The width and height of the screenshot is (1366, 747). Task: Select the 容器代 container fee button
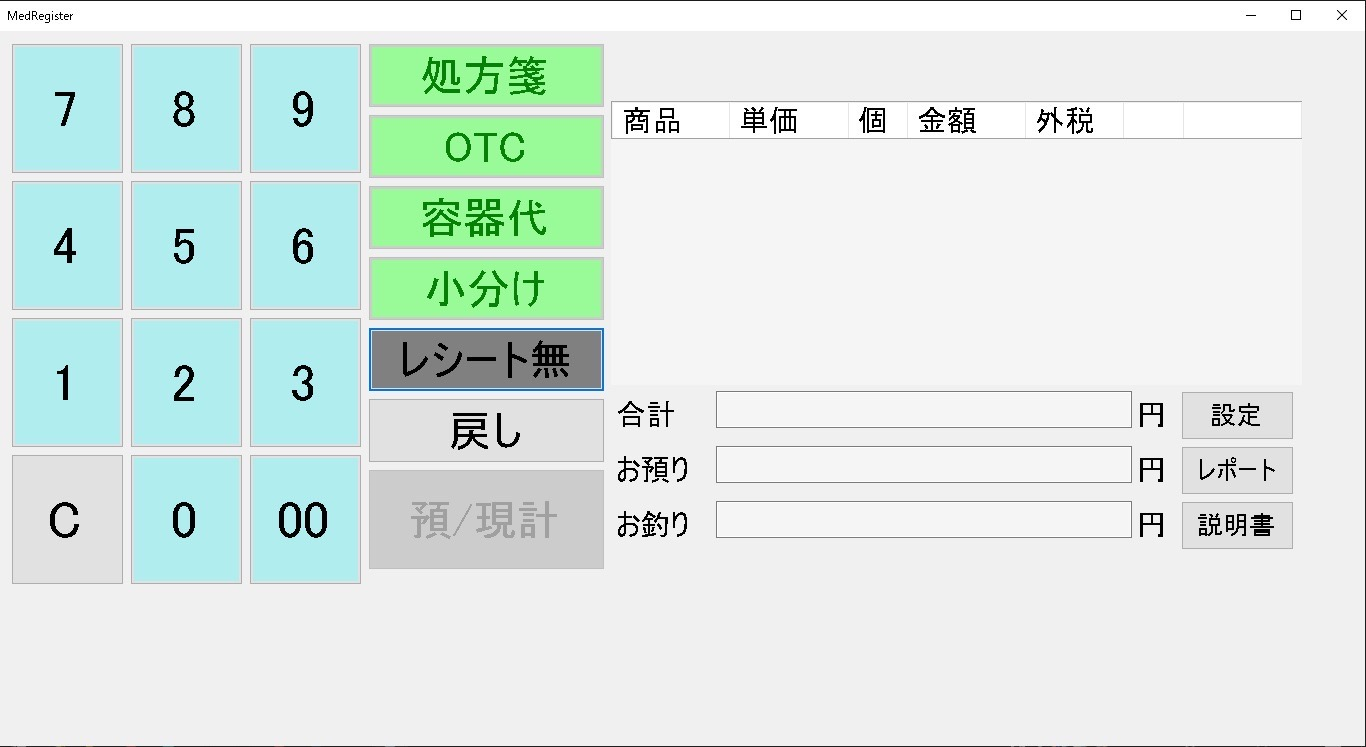pos(486,217)
